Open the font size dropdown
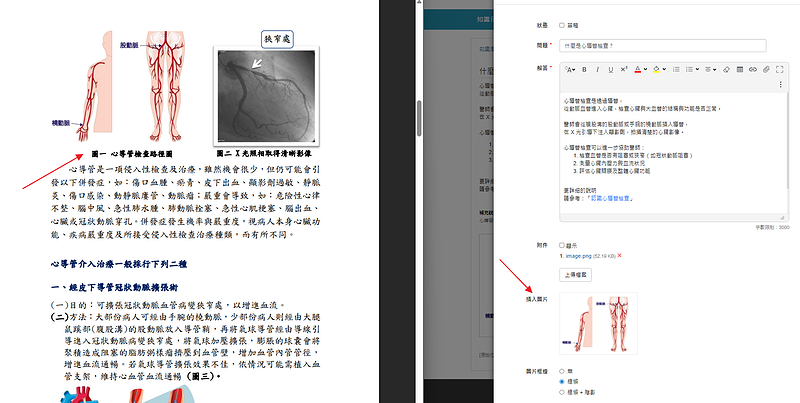The height and width of the screenshot is (403, 800). point(569,69)
